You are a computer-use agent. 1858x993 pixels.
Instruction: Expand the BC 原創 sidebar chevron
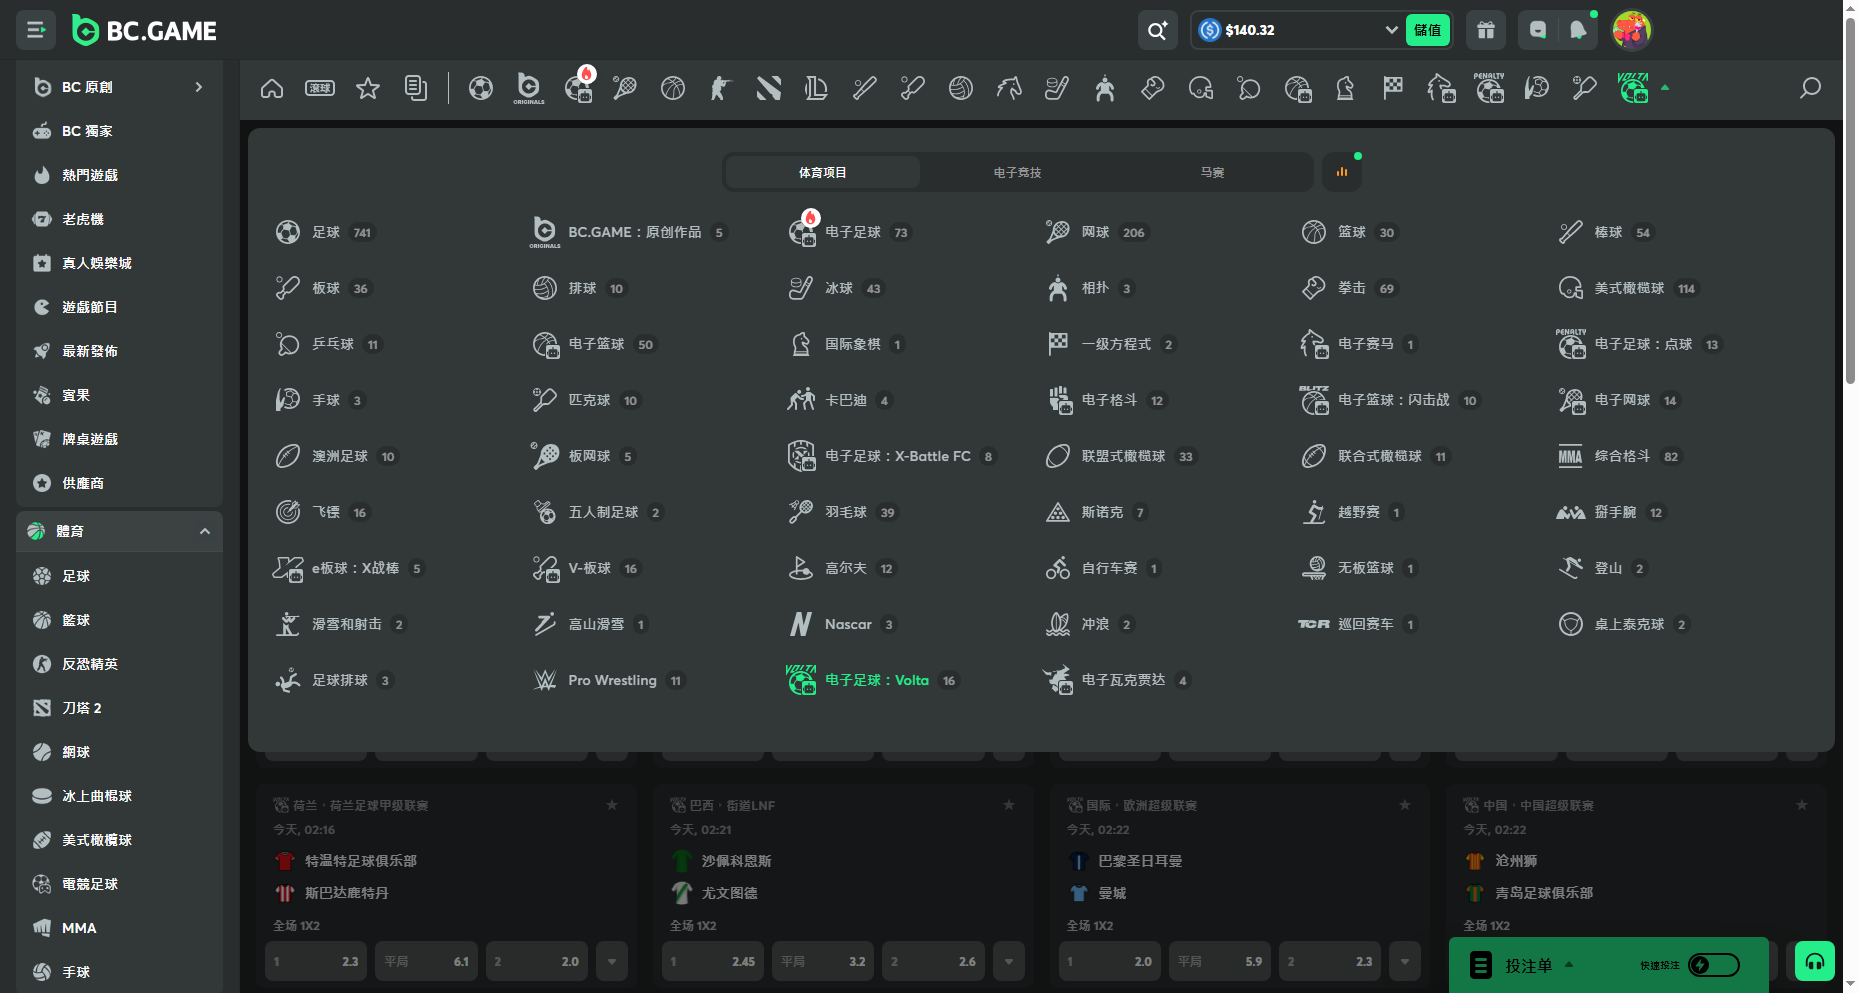pyautogui.click(x=199, y=87)
